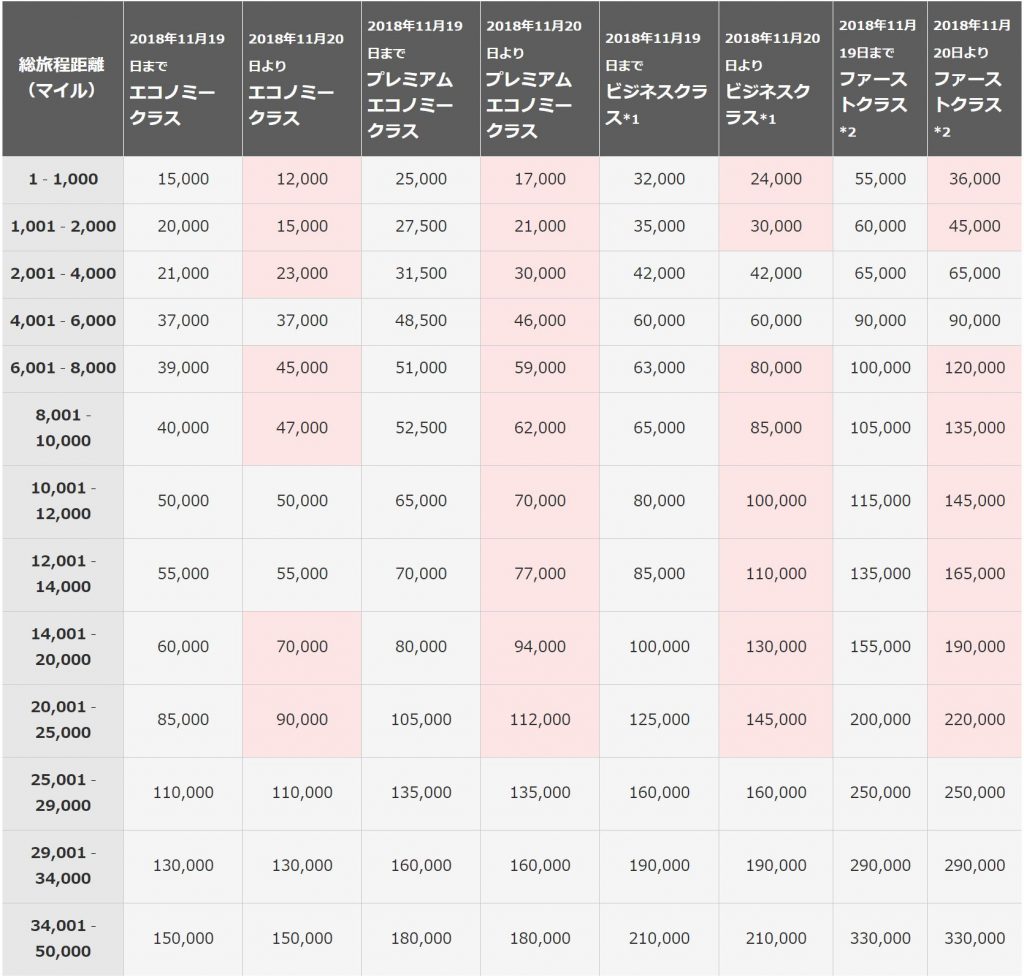Select the 330,000 cell in last column
The height and width of the screenshot is (977, 1024).
point(974,939)
